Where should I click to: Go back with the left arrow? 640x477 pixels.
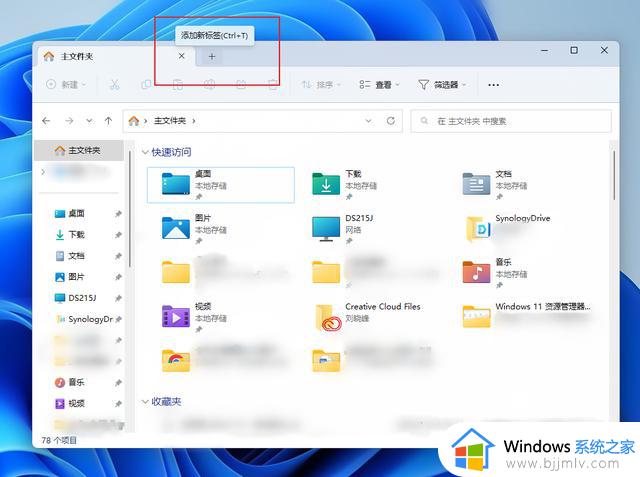coord(46,121)
